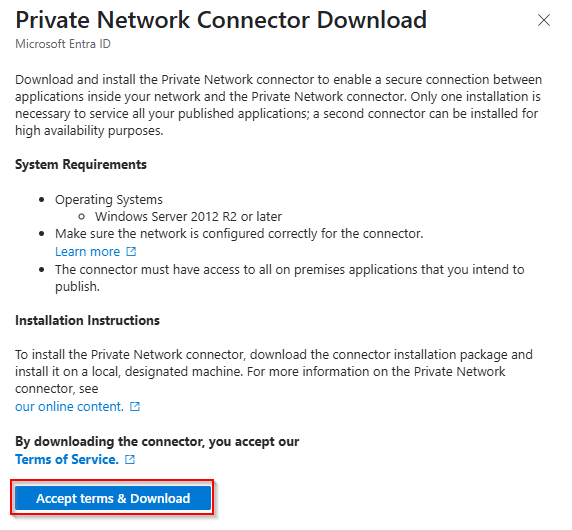
Task: Click external-link icon beside Learn more
Action: pyautogui.click(x=131, y=252)
